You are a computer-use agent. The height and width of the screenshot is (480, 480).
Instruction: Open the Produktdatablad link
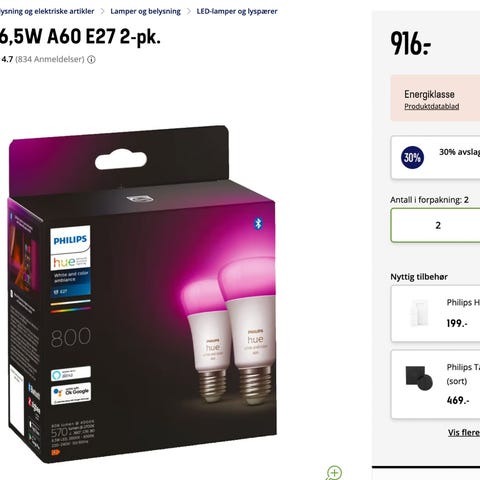pos(432,106)
